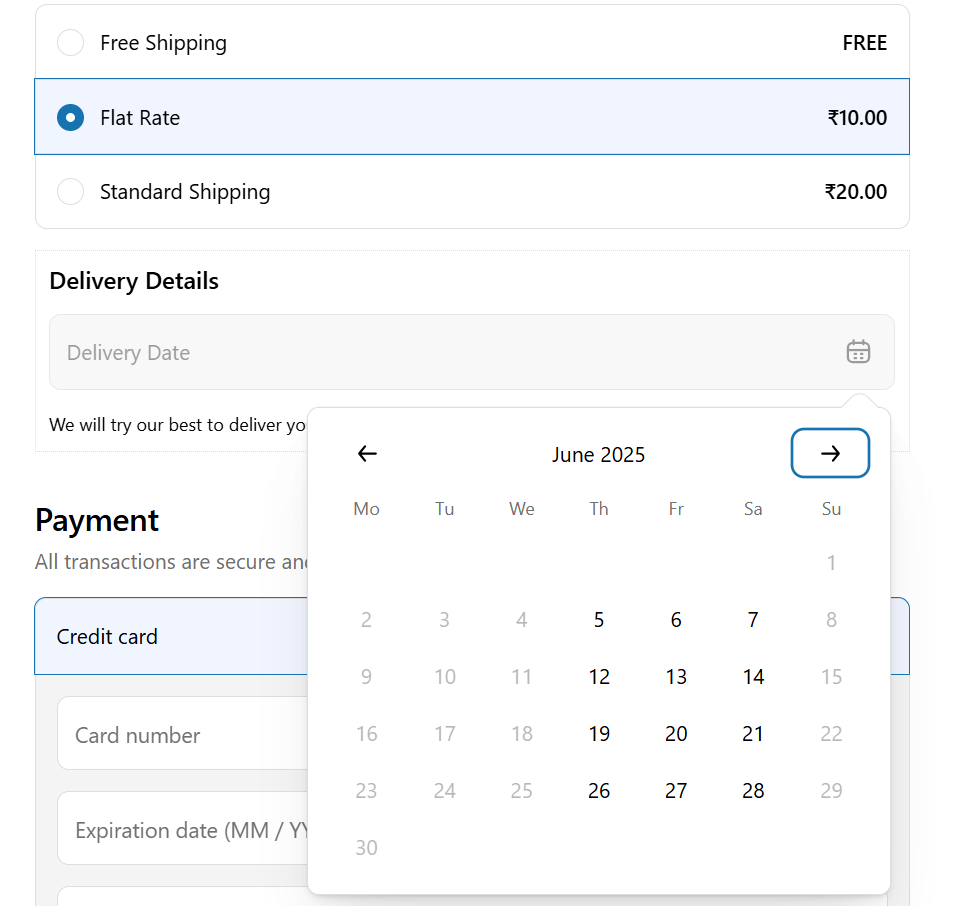Click the Expiration date field
Image resolution: width=961 pixels, height=906 pixels.
coord(183,828)
